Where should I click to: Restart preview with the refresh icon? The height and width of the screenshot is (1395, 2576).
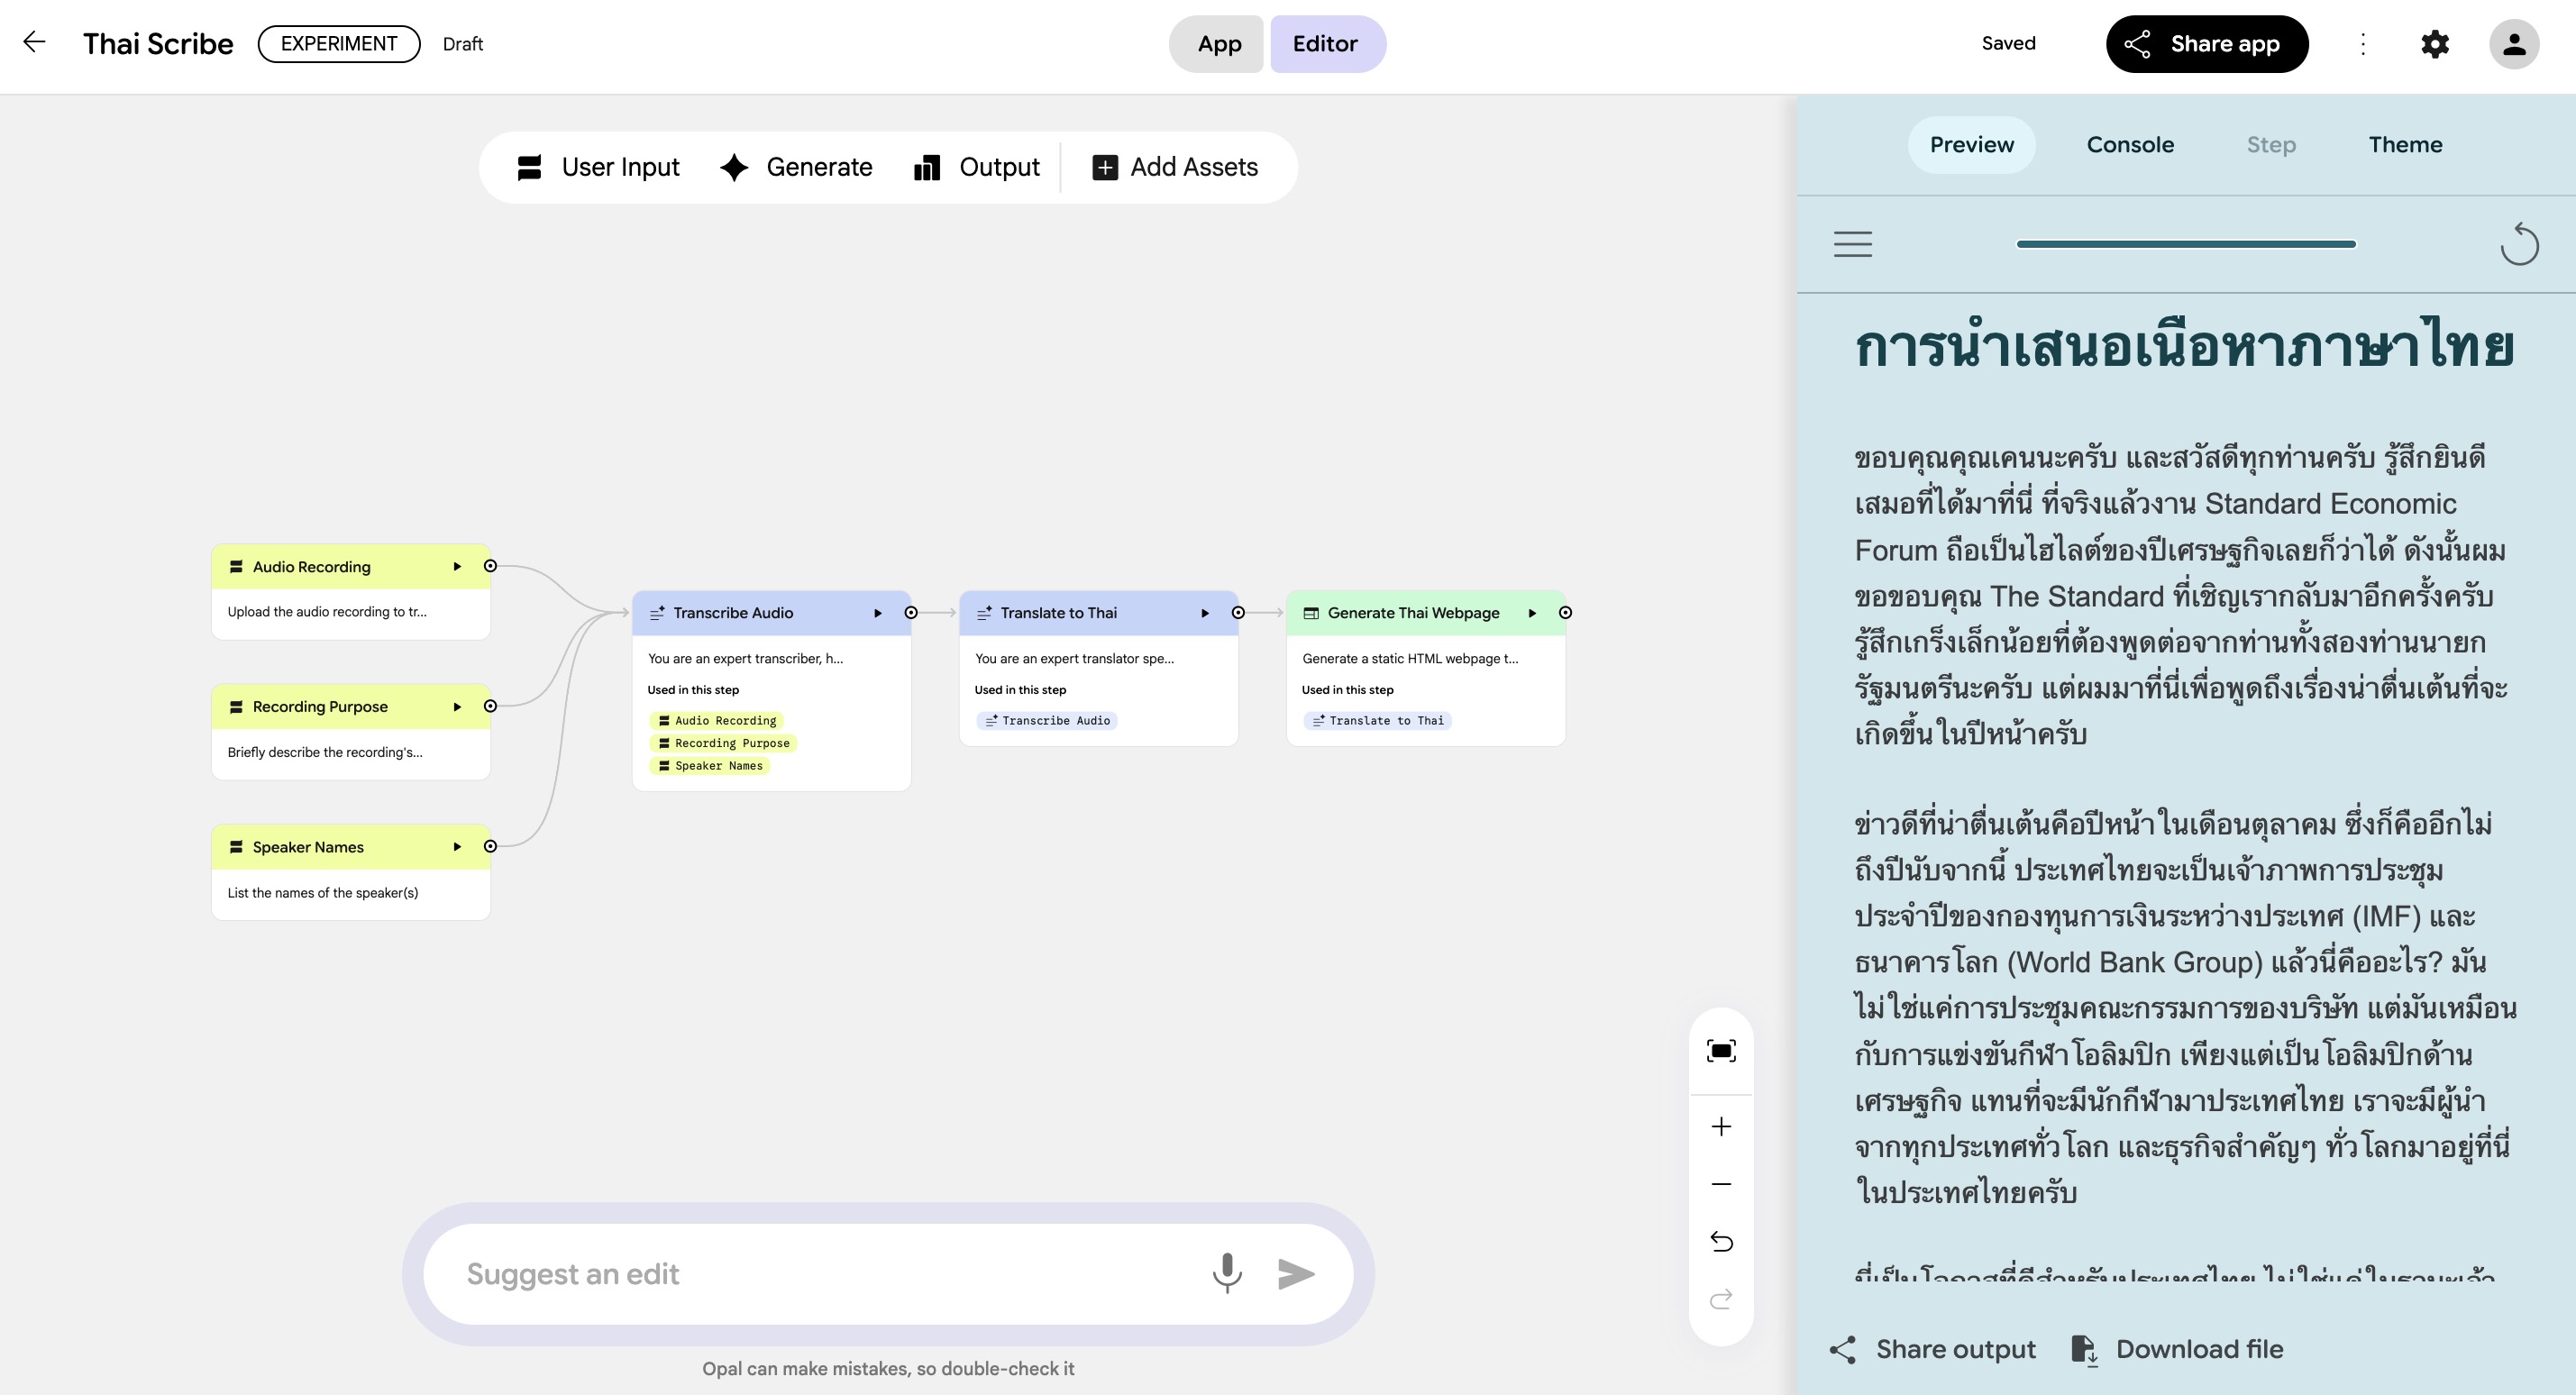[2519, 243]
